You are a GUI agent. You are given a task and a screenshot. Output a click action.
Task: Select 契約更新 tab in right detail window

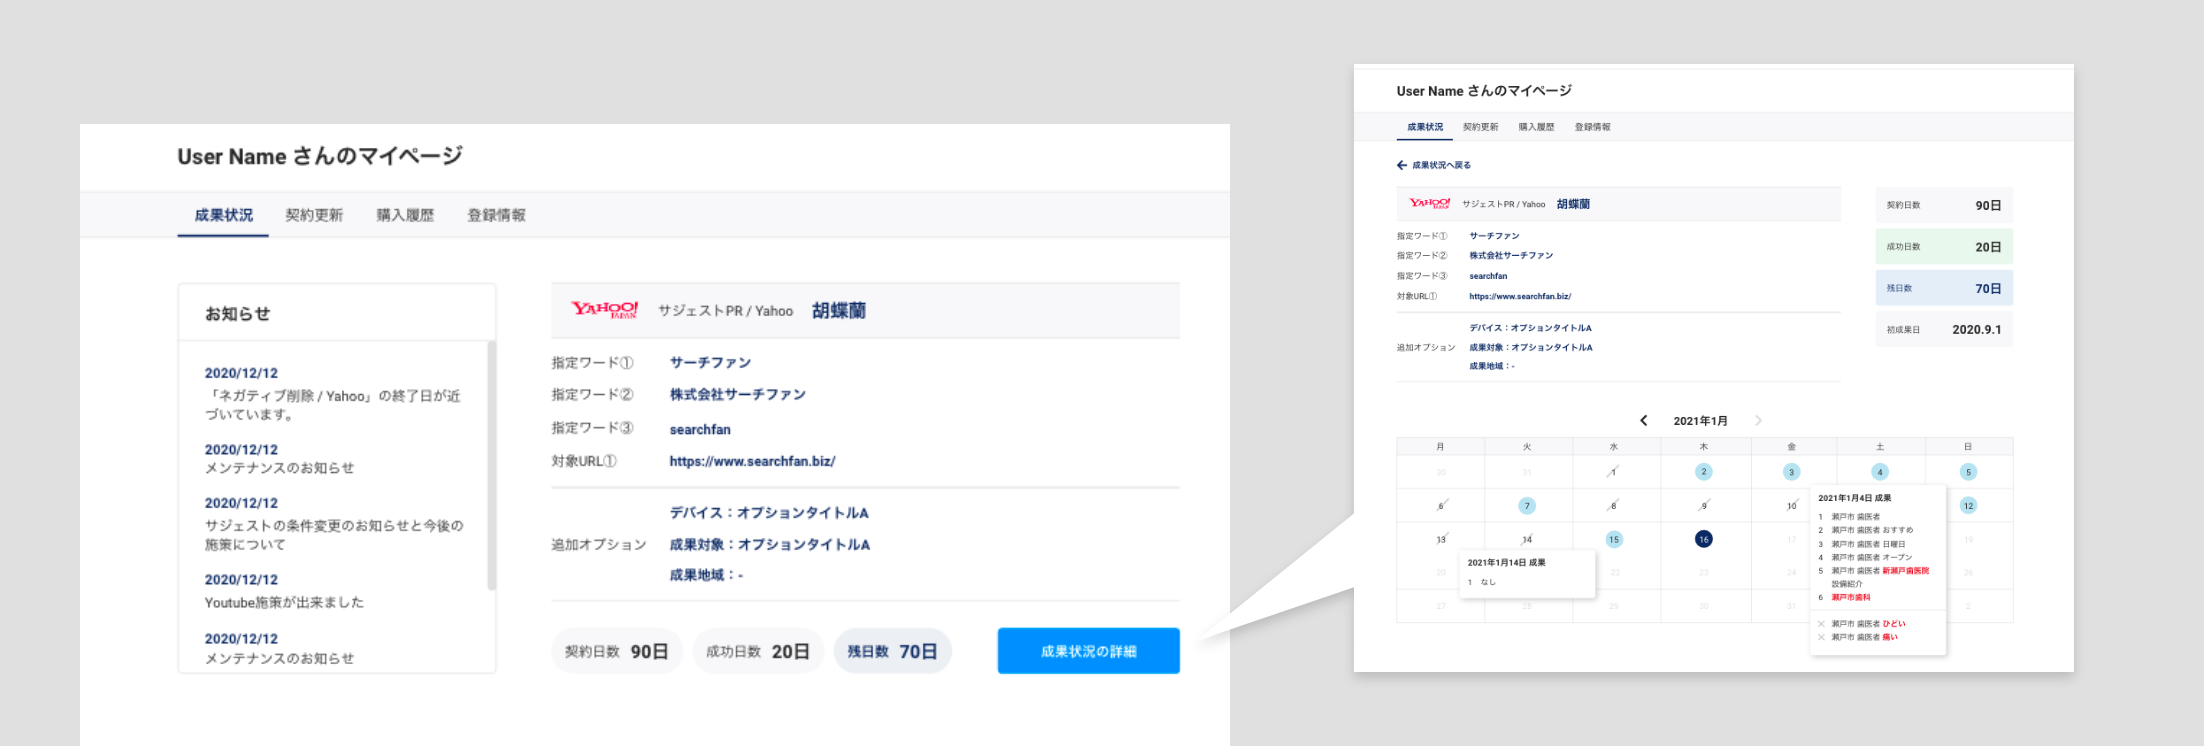(x=1480, y=127)
